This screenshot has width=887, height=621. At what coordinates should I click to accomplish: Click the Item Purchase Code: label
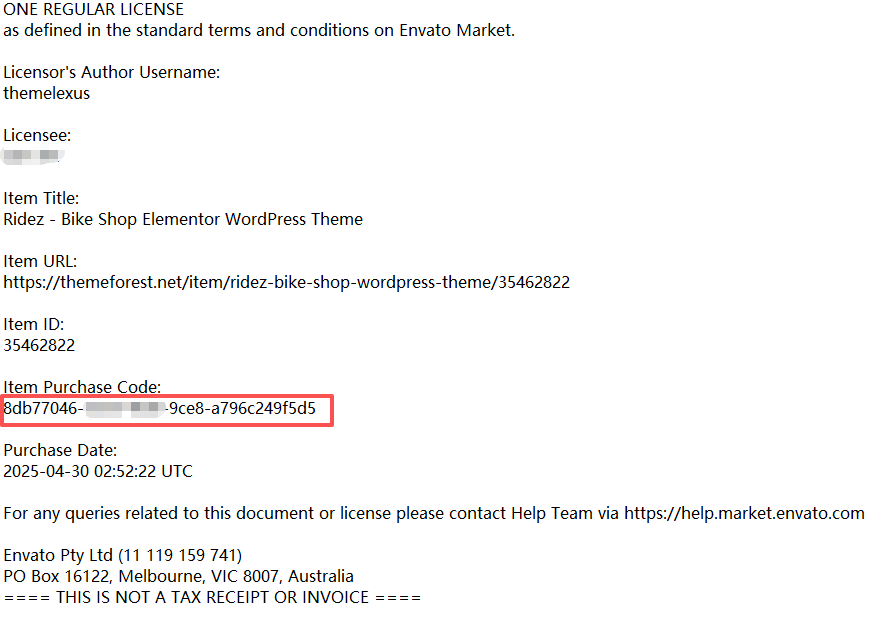pos(82,387)
